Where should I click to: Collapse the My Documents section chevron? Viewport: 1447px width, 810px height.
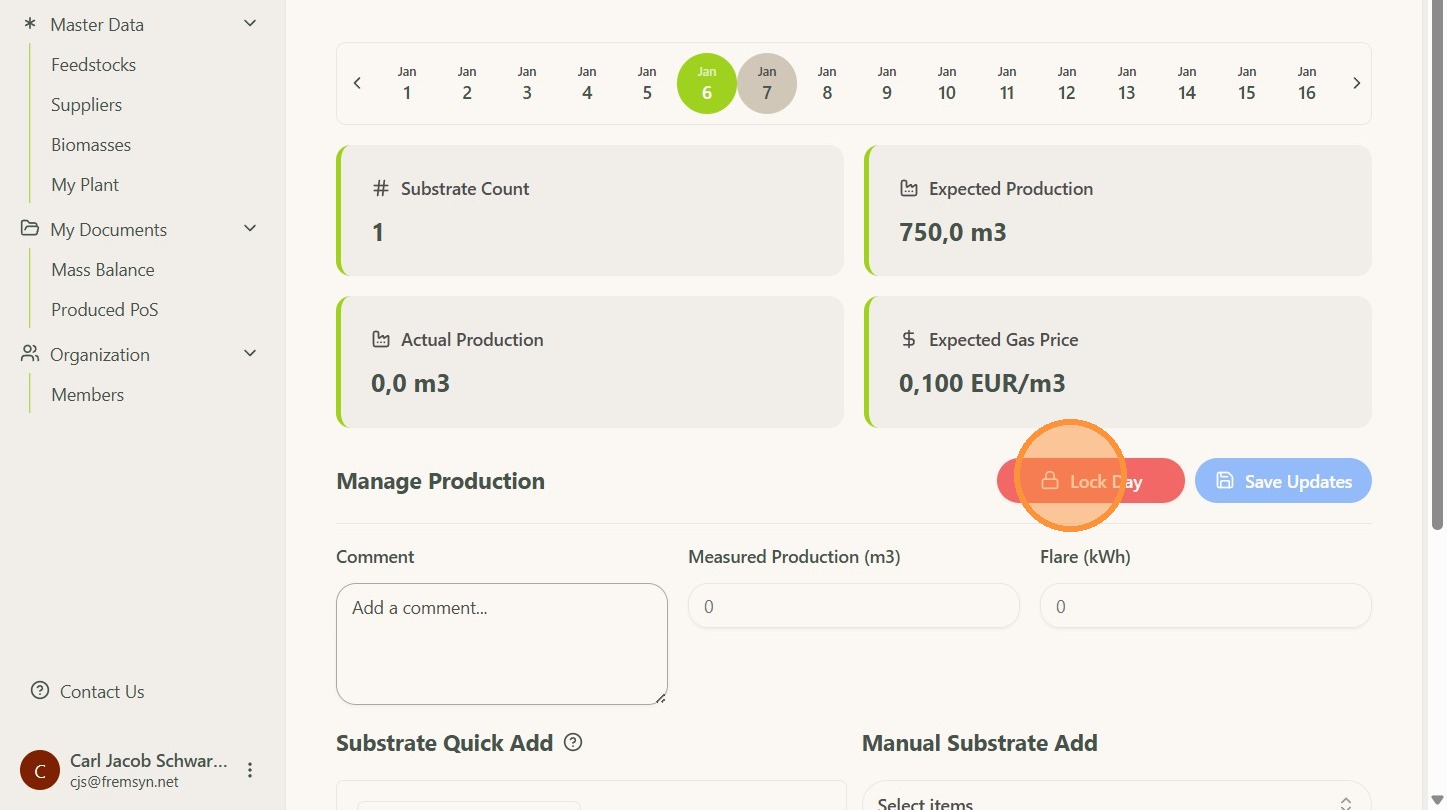(x=250, y=229)
